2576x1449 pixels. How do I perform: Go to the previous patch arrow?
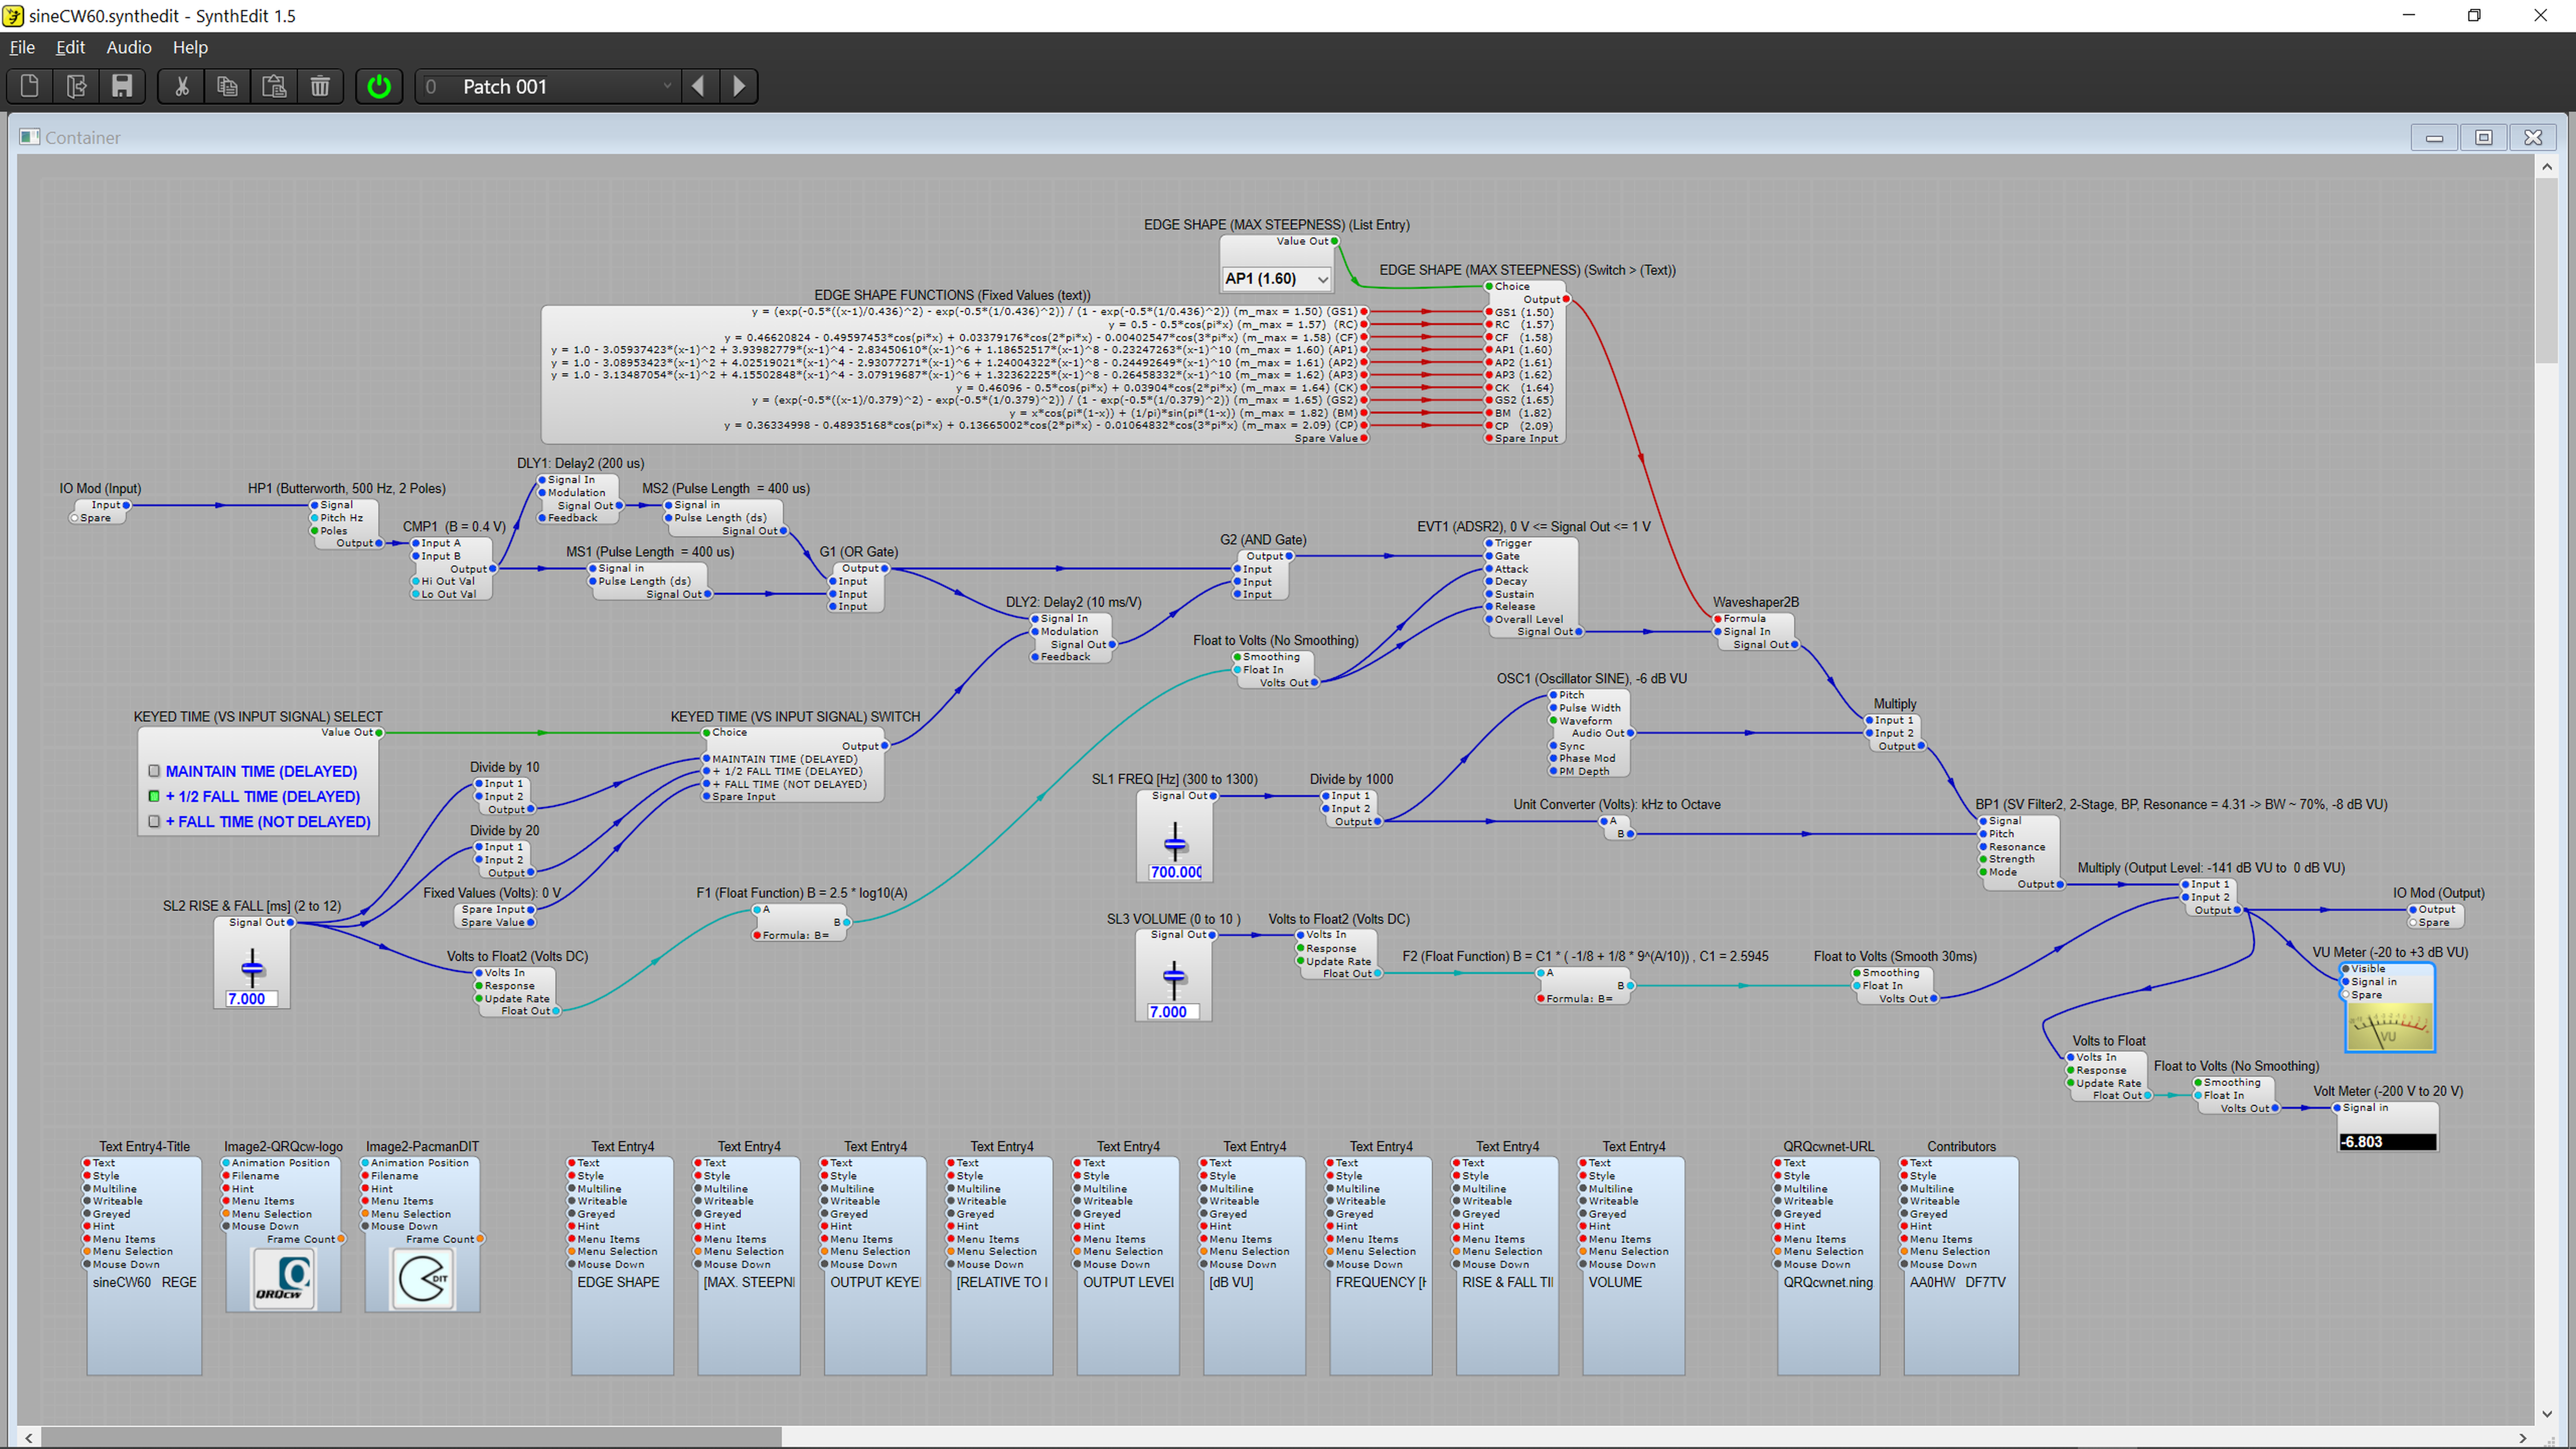[698, 86]
